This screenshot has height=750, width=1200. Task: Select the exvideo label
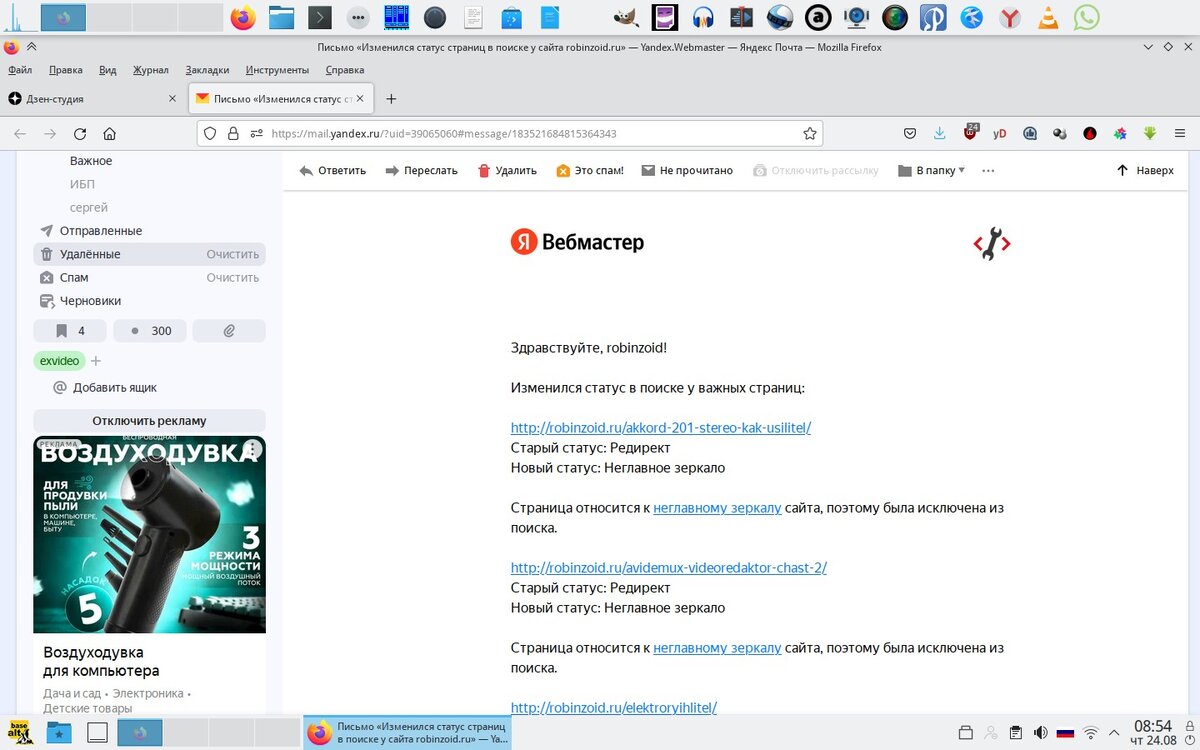click(60, 361)
